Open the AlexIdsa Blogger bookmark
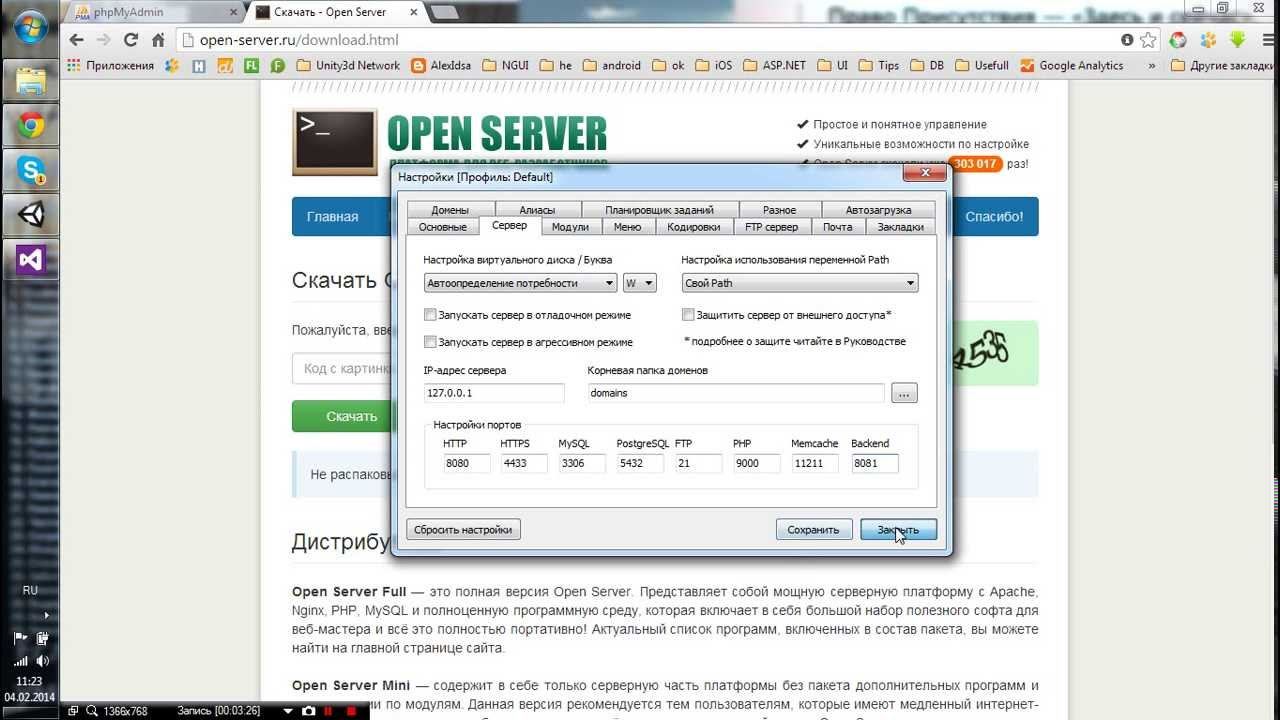This screenshot has width=1280, height=720. coord(440,65)
